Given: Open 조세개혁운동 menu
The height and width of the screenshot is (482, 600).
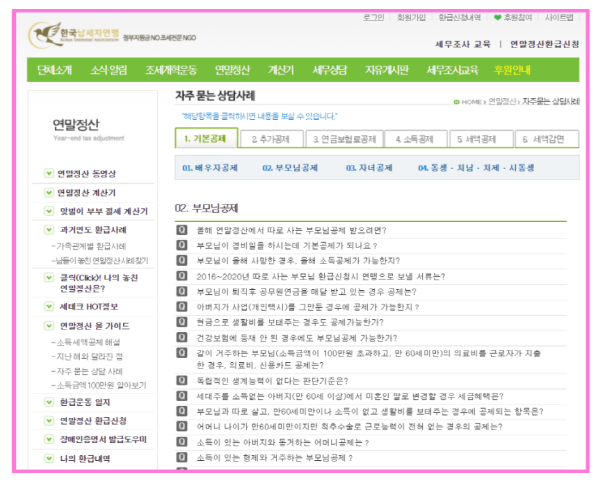Looking at the screenshot, I should coord(171,70).
